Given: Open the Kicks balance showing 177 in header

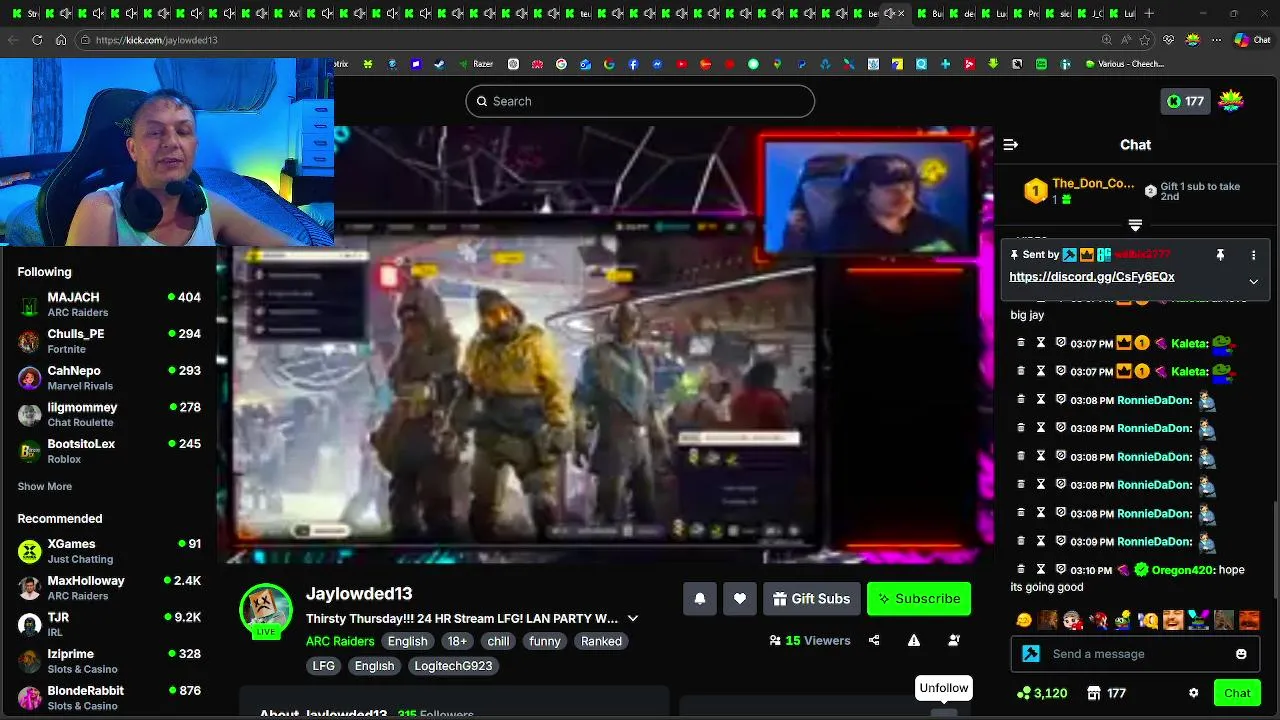Looking at the screenshot, I should [x=1184, y=101].
